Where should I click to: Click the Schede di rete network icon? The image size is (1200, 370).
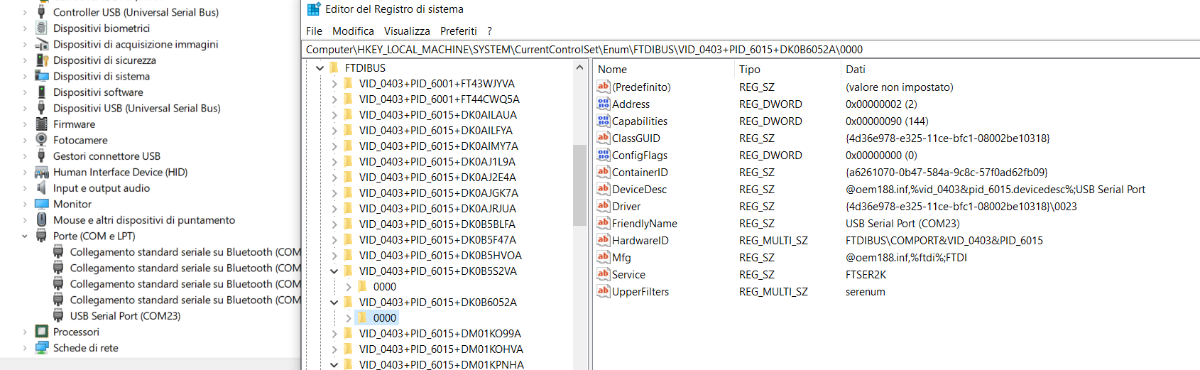click(41, 348)
